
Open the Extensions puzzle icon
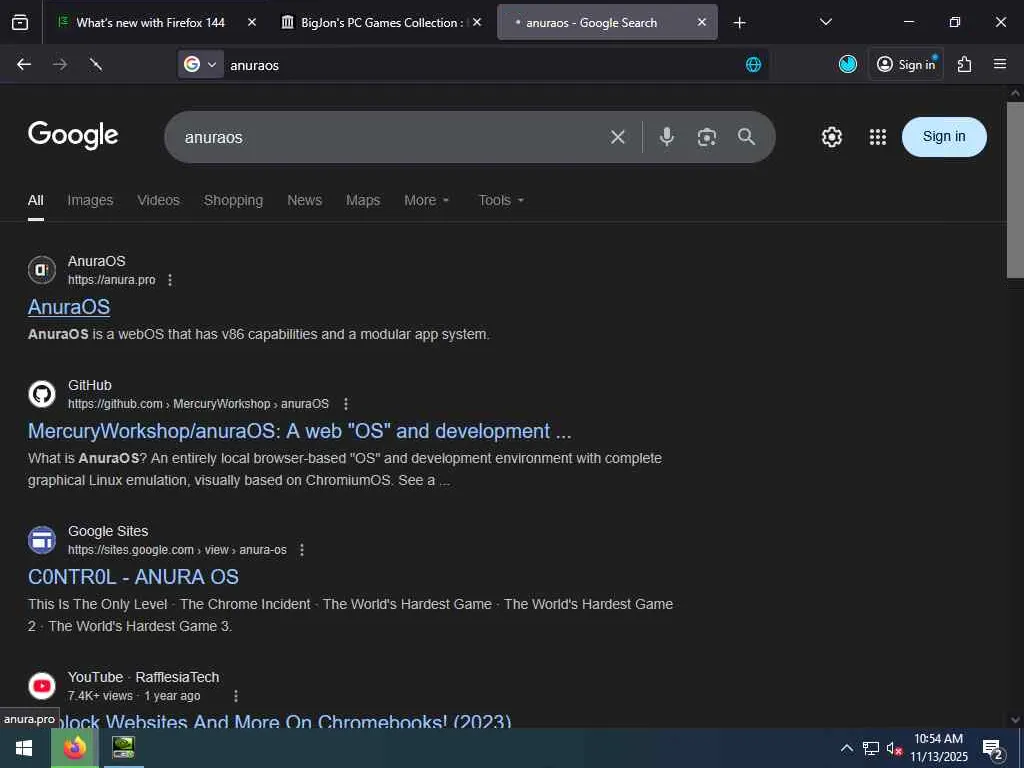click(965, 64)
